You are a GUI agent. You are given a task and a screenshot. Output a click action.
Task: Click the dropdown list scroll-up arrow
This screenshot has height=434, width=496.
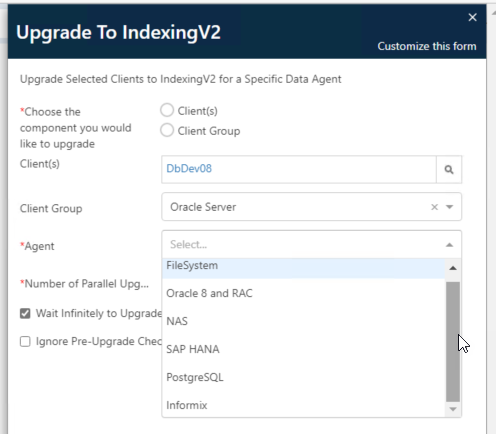[453, 268]
